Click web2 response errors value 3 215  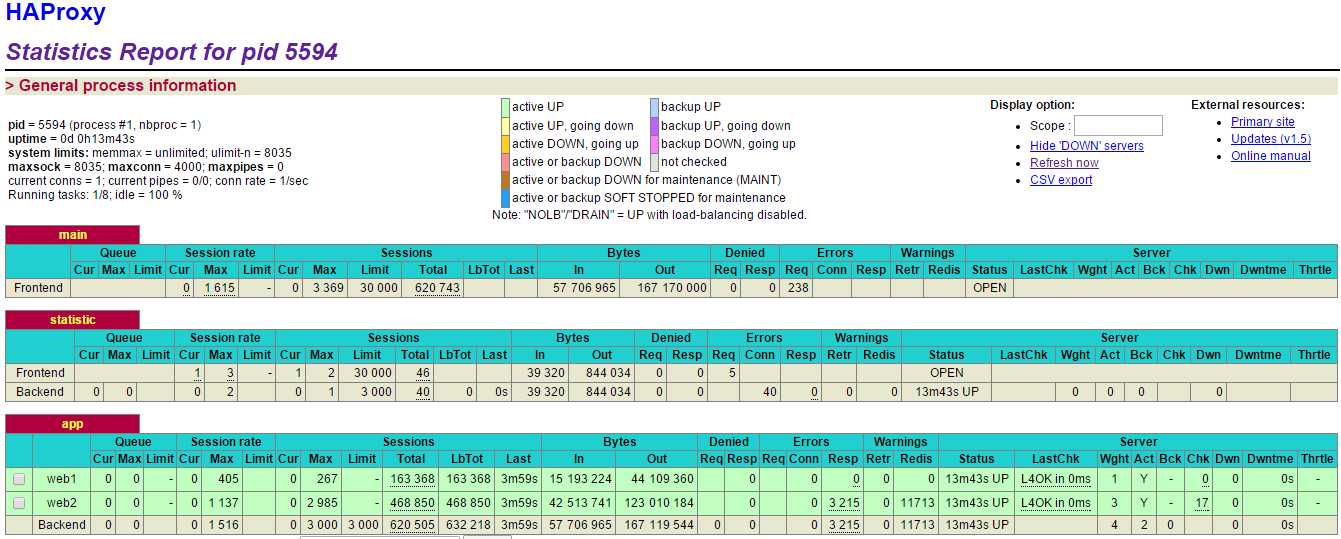tap(845, 503)
